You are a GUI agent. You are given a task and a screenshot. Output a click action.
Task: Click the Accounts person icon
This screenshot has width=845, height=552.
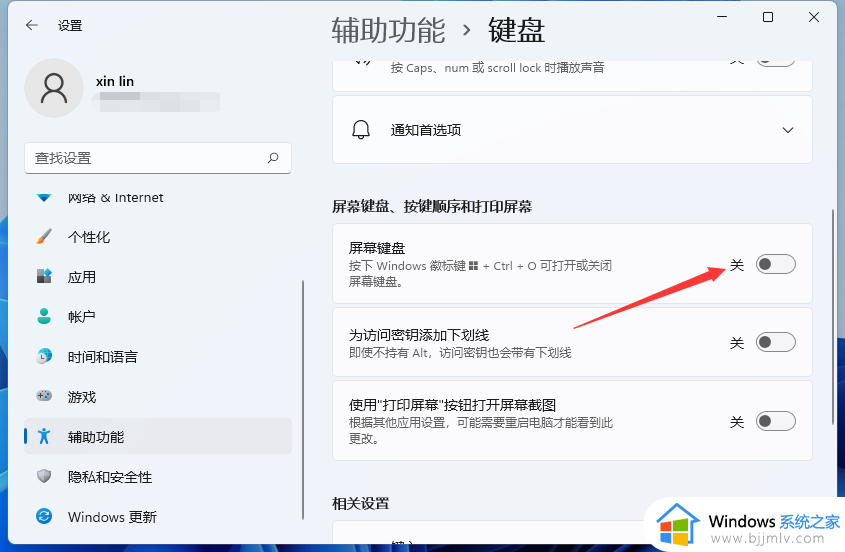click(x=44, y=316)
